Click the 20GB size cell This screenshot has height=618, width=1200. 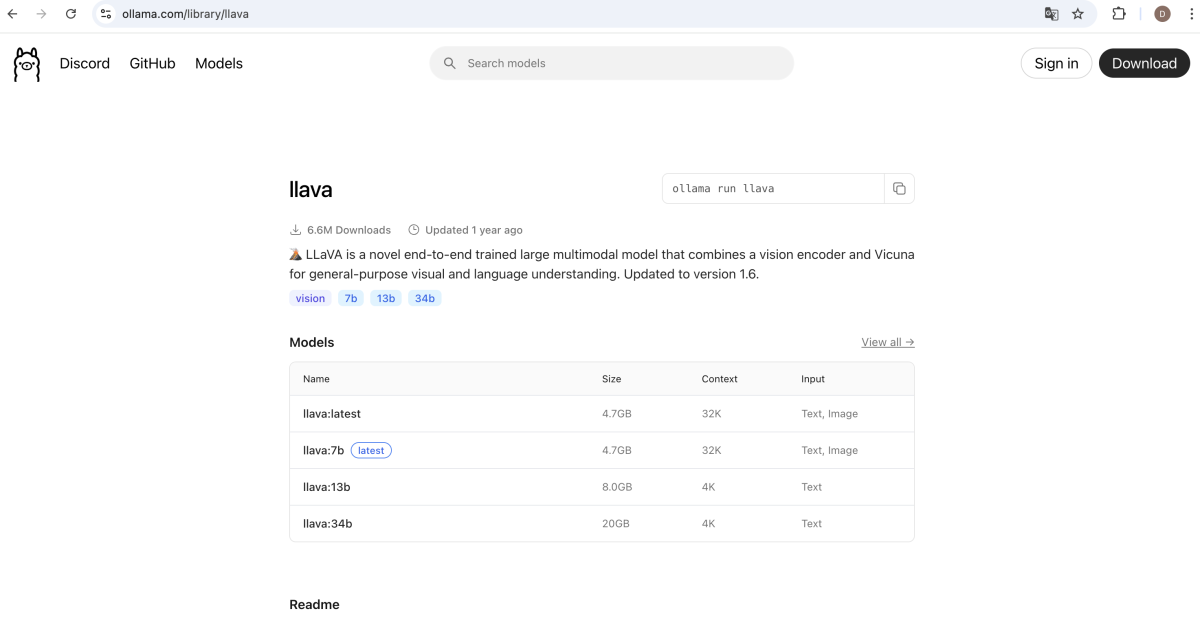[x=615, y=523]
